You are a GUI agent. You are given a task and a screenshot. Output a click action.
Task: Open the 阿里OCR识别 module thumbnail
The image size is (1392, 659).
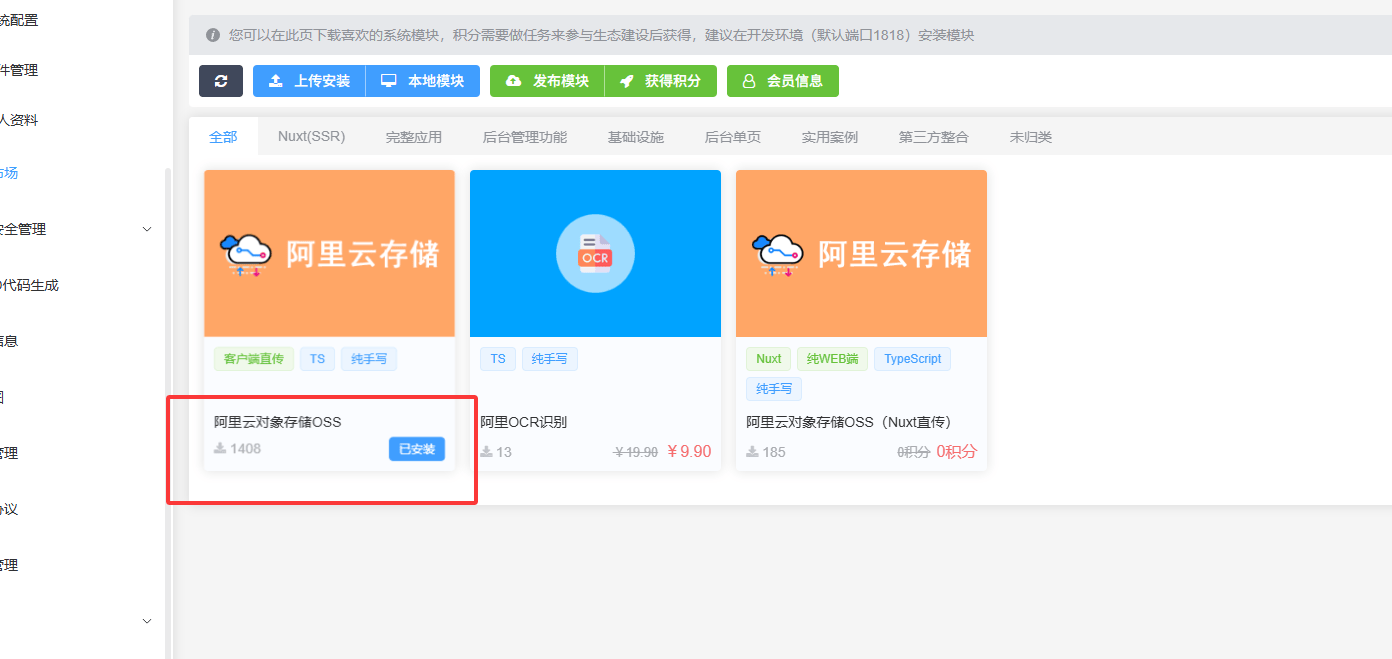(x=595, y=253)
